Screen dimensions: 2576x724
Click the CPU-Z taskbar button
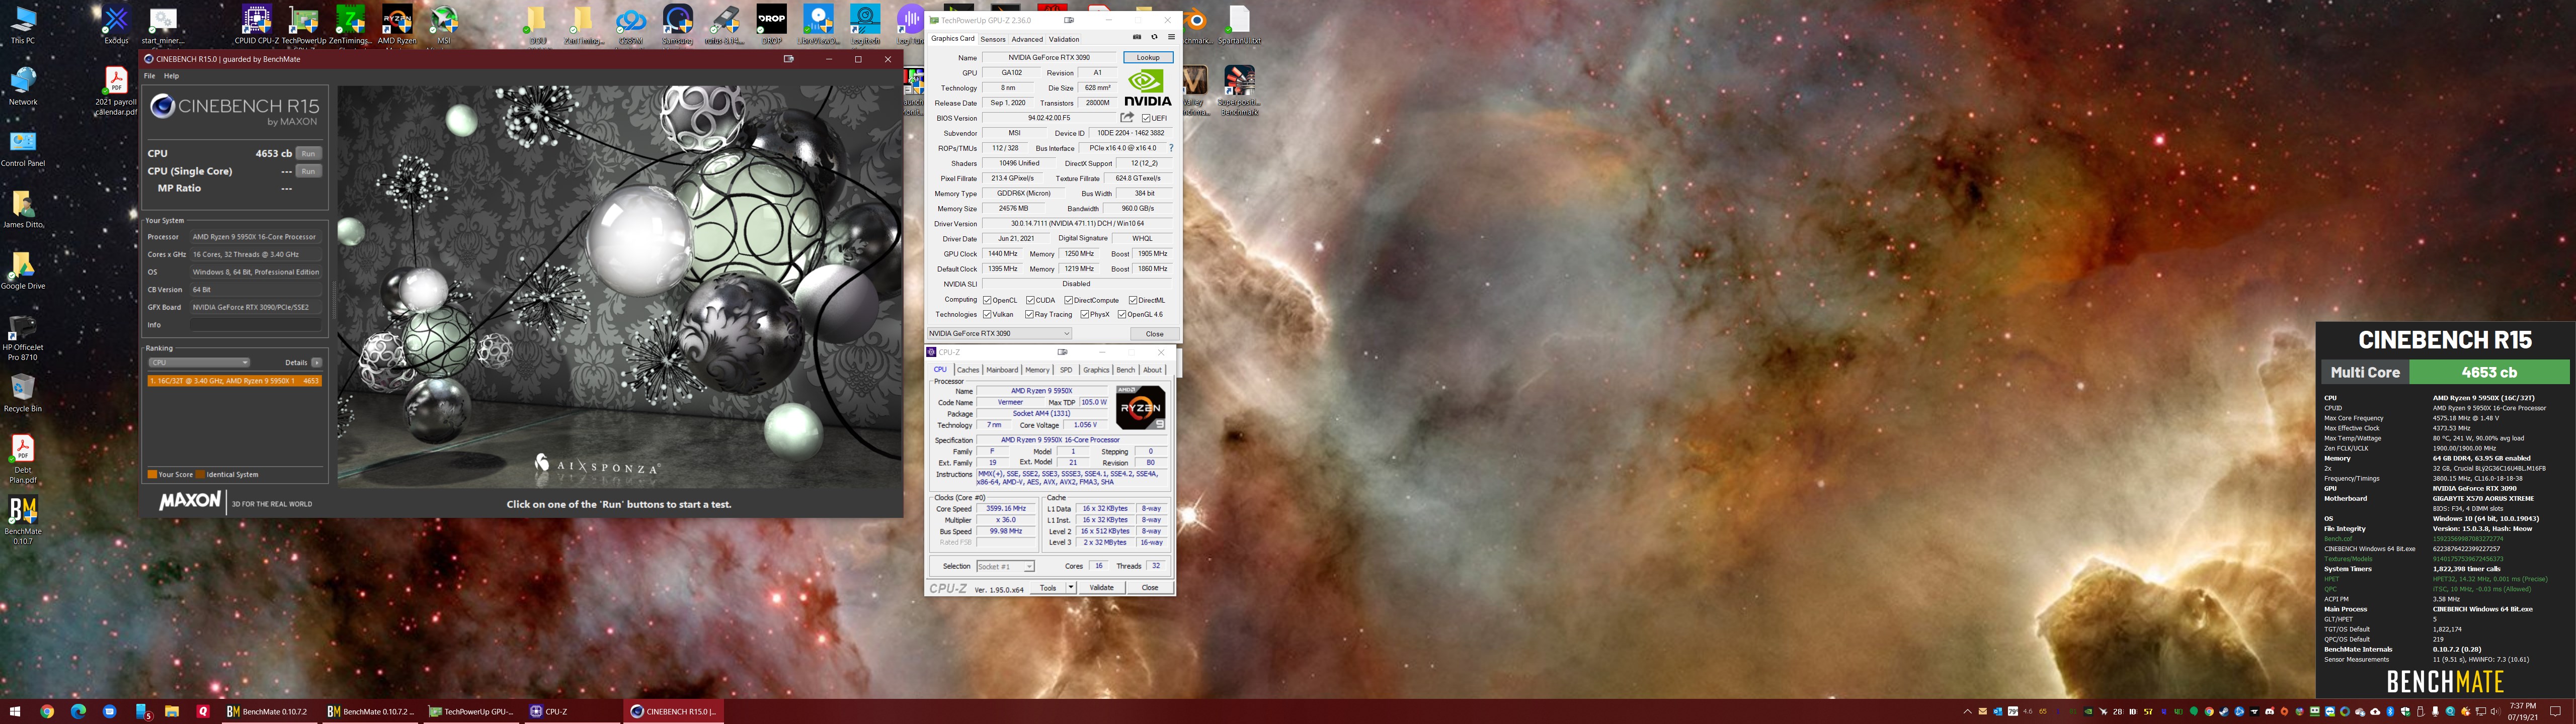tap(572, 711)
